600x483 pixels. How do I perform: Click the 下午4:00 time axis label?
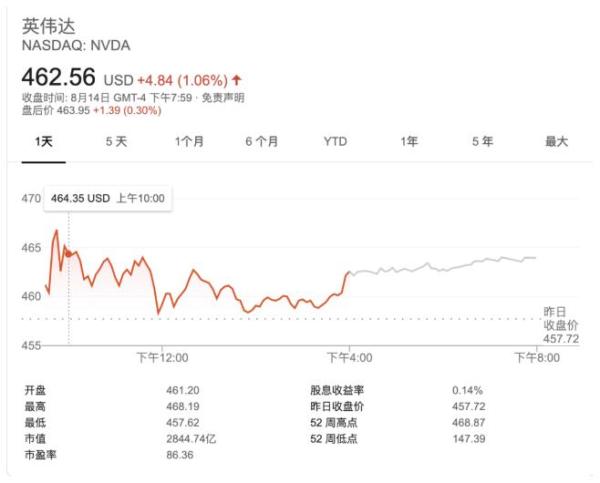point(349,356)
